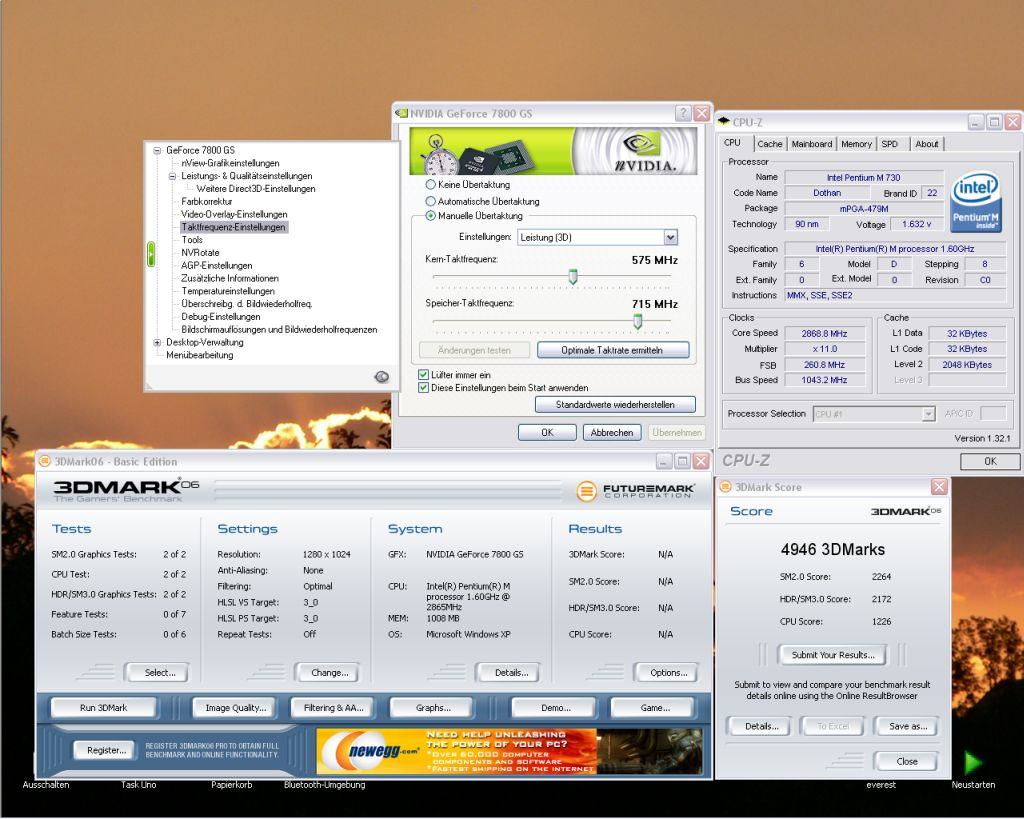Switch to the Memory tab in CPU-Z

856,144
